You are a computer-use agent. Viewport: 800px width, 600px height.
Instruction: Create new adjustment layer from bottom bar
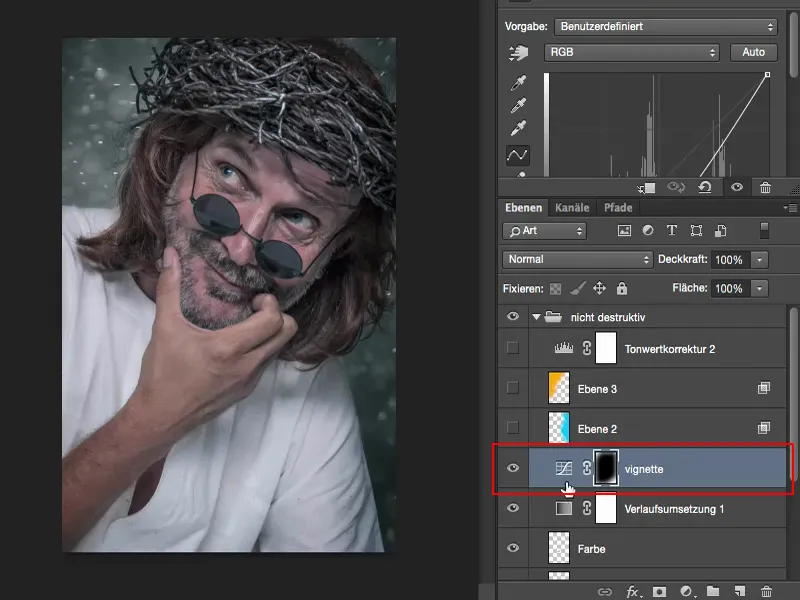point(686,591)
